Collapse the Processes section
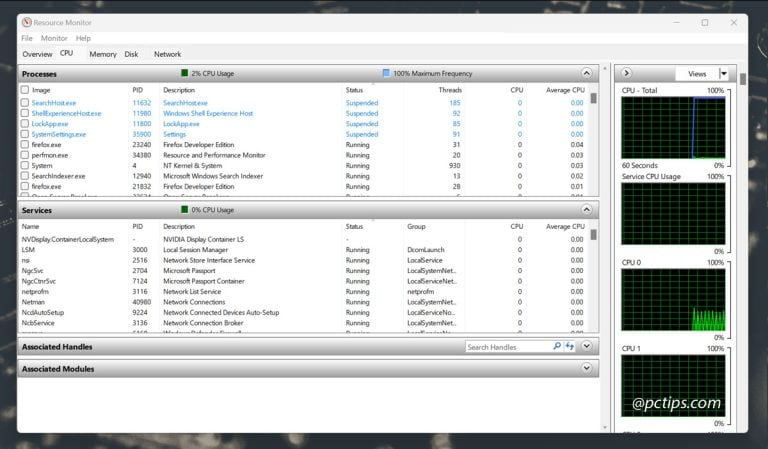The height and width of the screenshot is (449, 768). tap(587, 73)
